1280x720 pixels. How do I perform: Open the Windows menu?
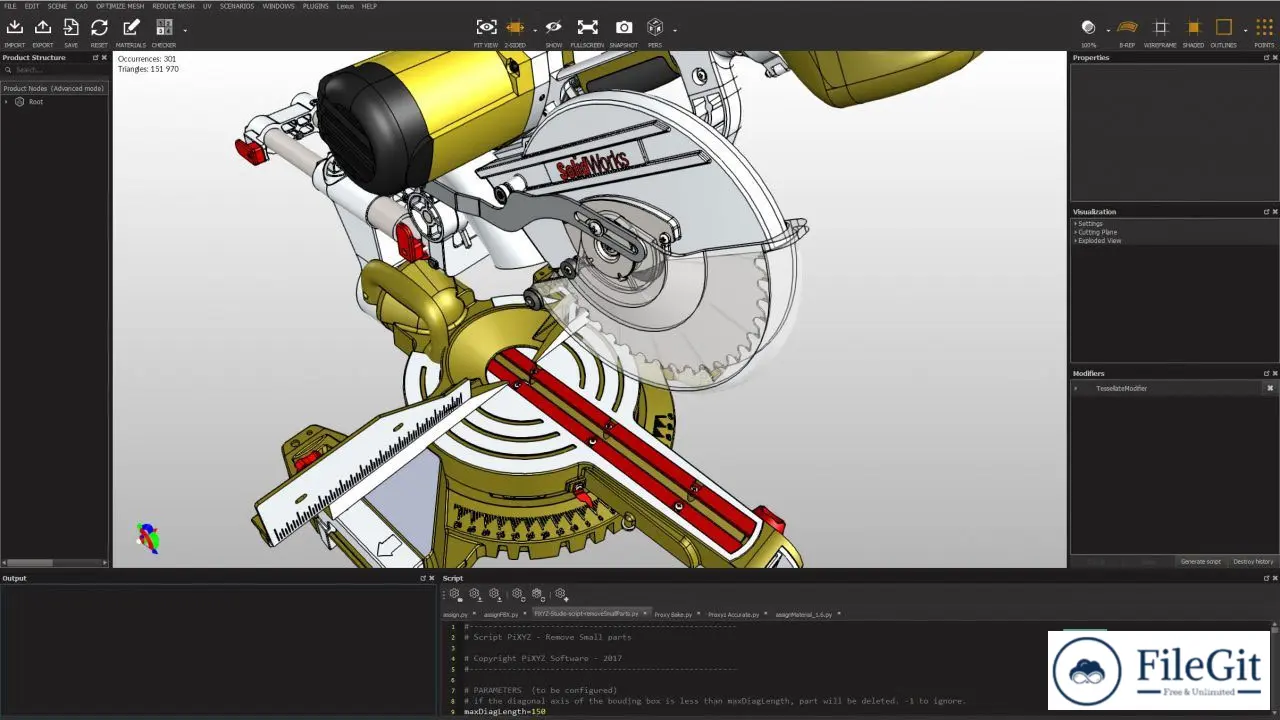[x=279, y=6]
